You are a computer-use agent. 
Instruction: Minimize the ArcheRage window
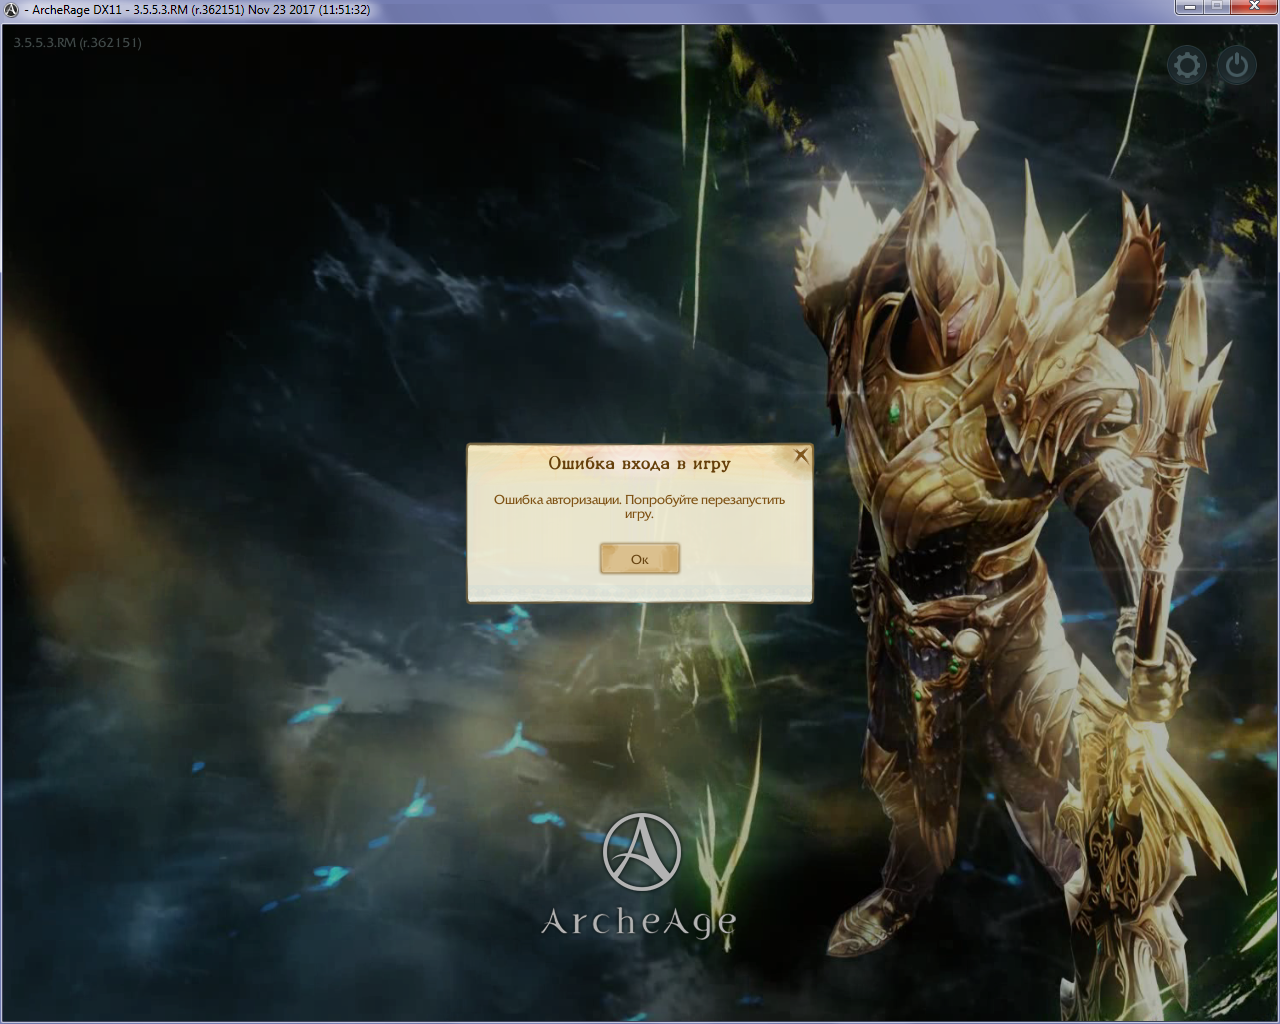1189,7
